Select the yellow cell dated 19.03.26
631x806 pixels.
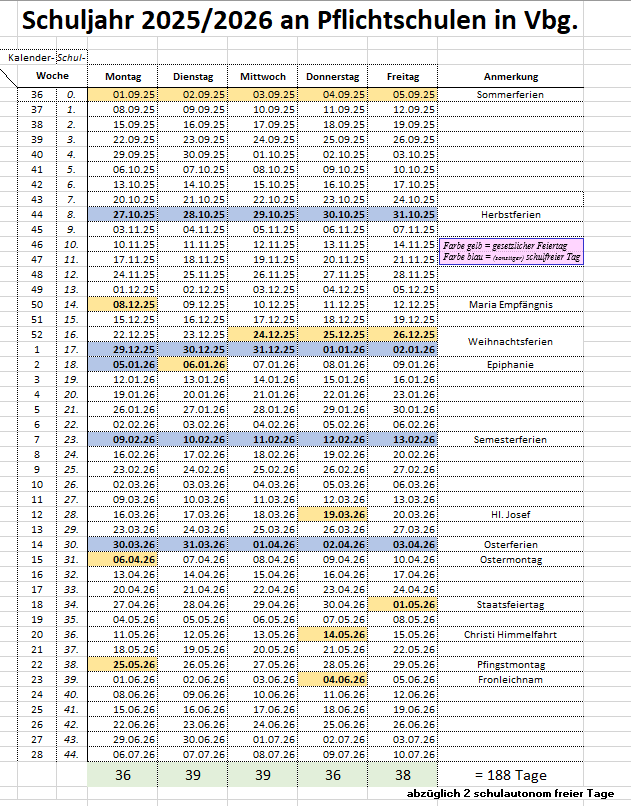click(x=333, y=514)
